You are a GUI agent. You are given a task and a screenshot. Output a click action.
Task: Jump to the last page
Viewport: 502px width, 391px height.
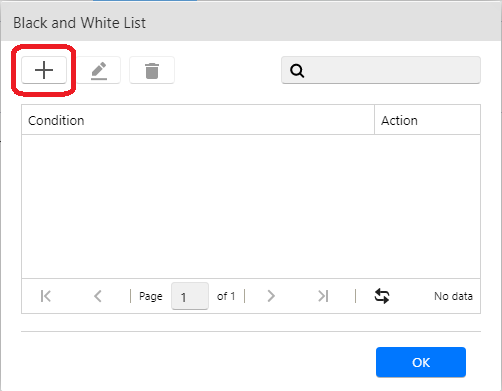[323, 296]
